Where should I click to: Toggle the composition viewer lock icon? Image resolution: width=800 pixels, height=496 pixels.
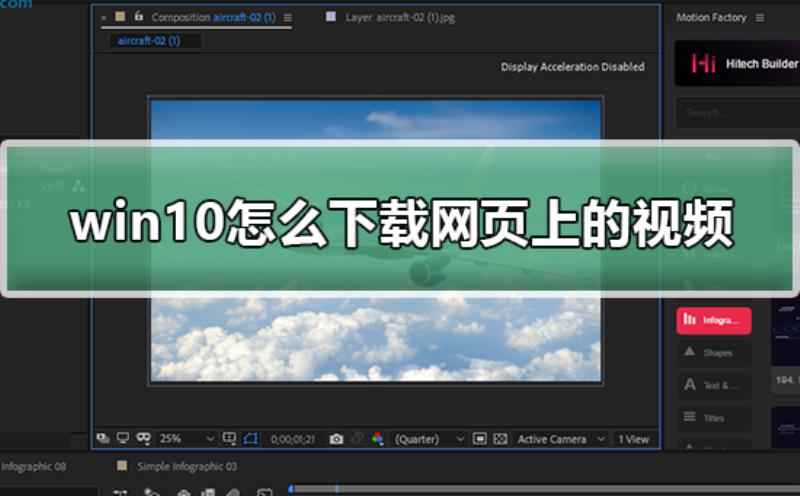click(139, 16)
